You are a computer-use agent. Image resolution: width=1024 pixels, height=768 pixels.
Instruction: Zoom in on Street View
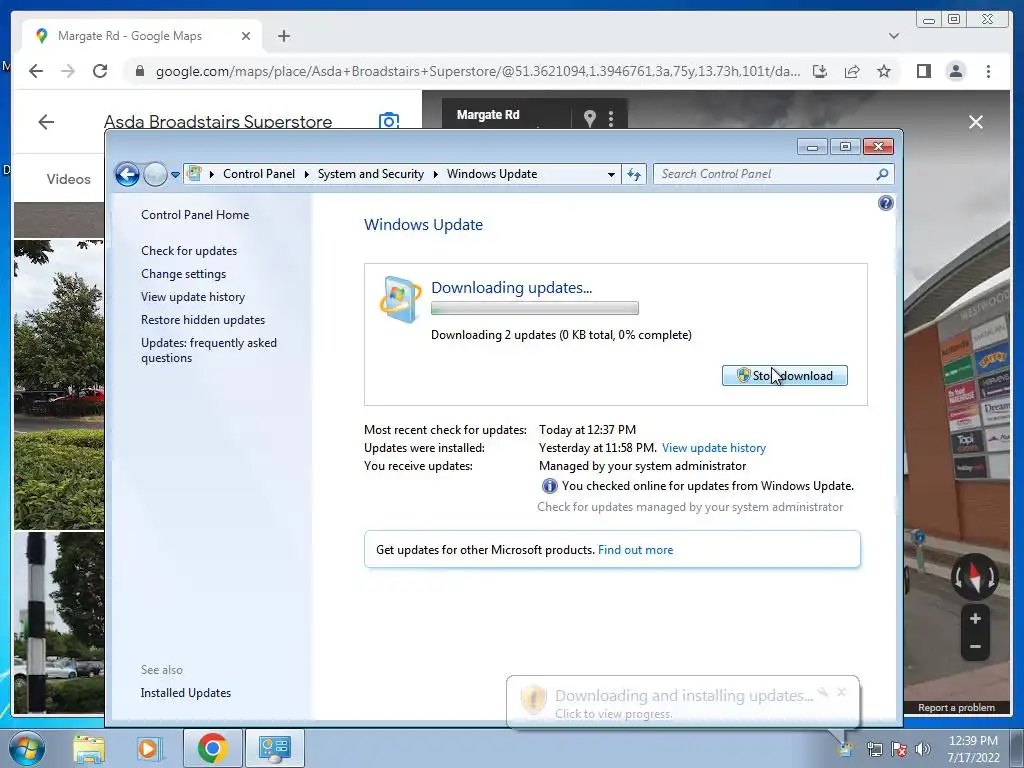click(x=975, y=618)
